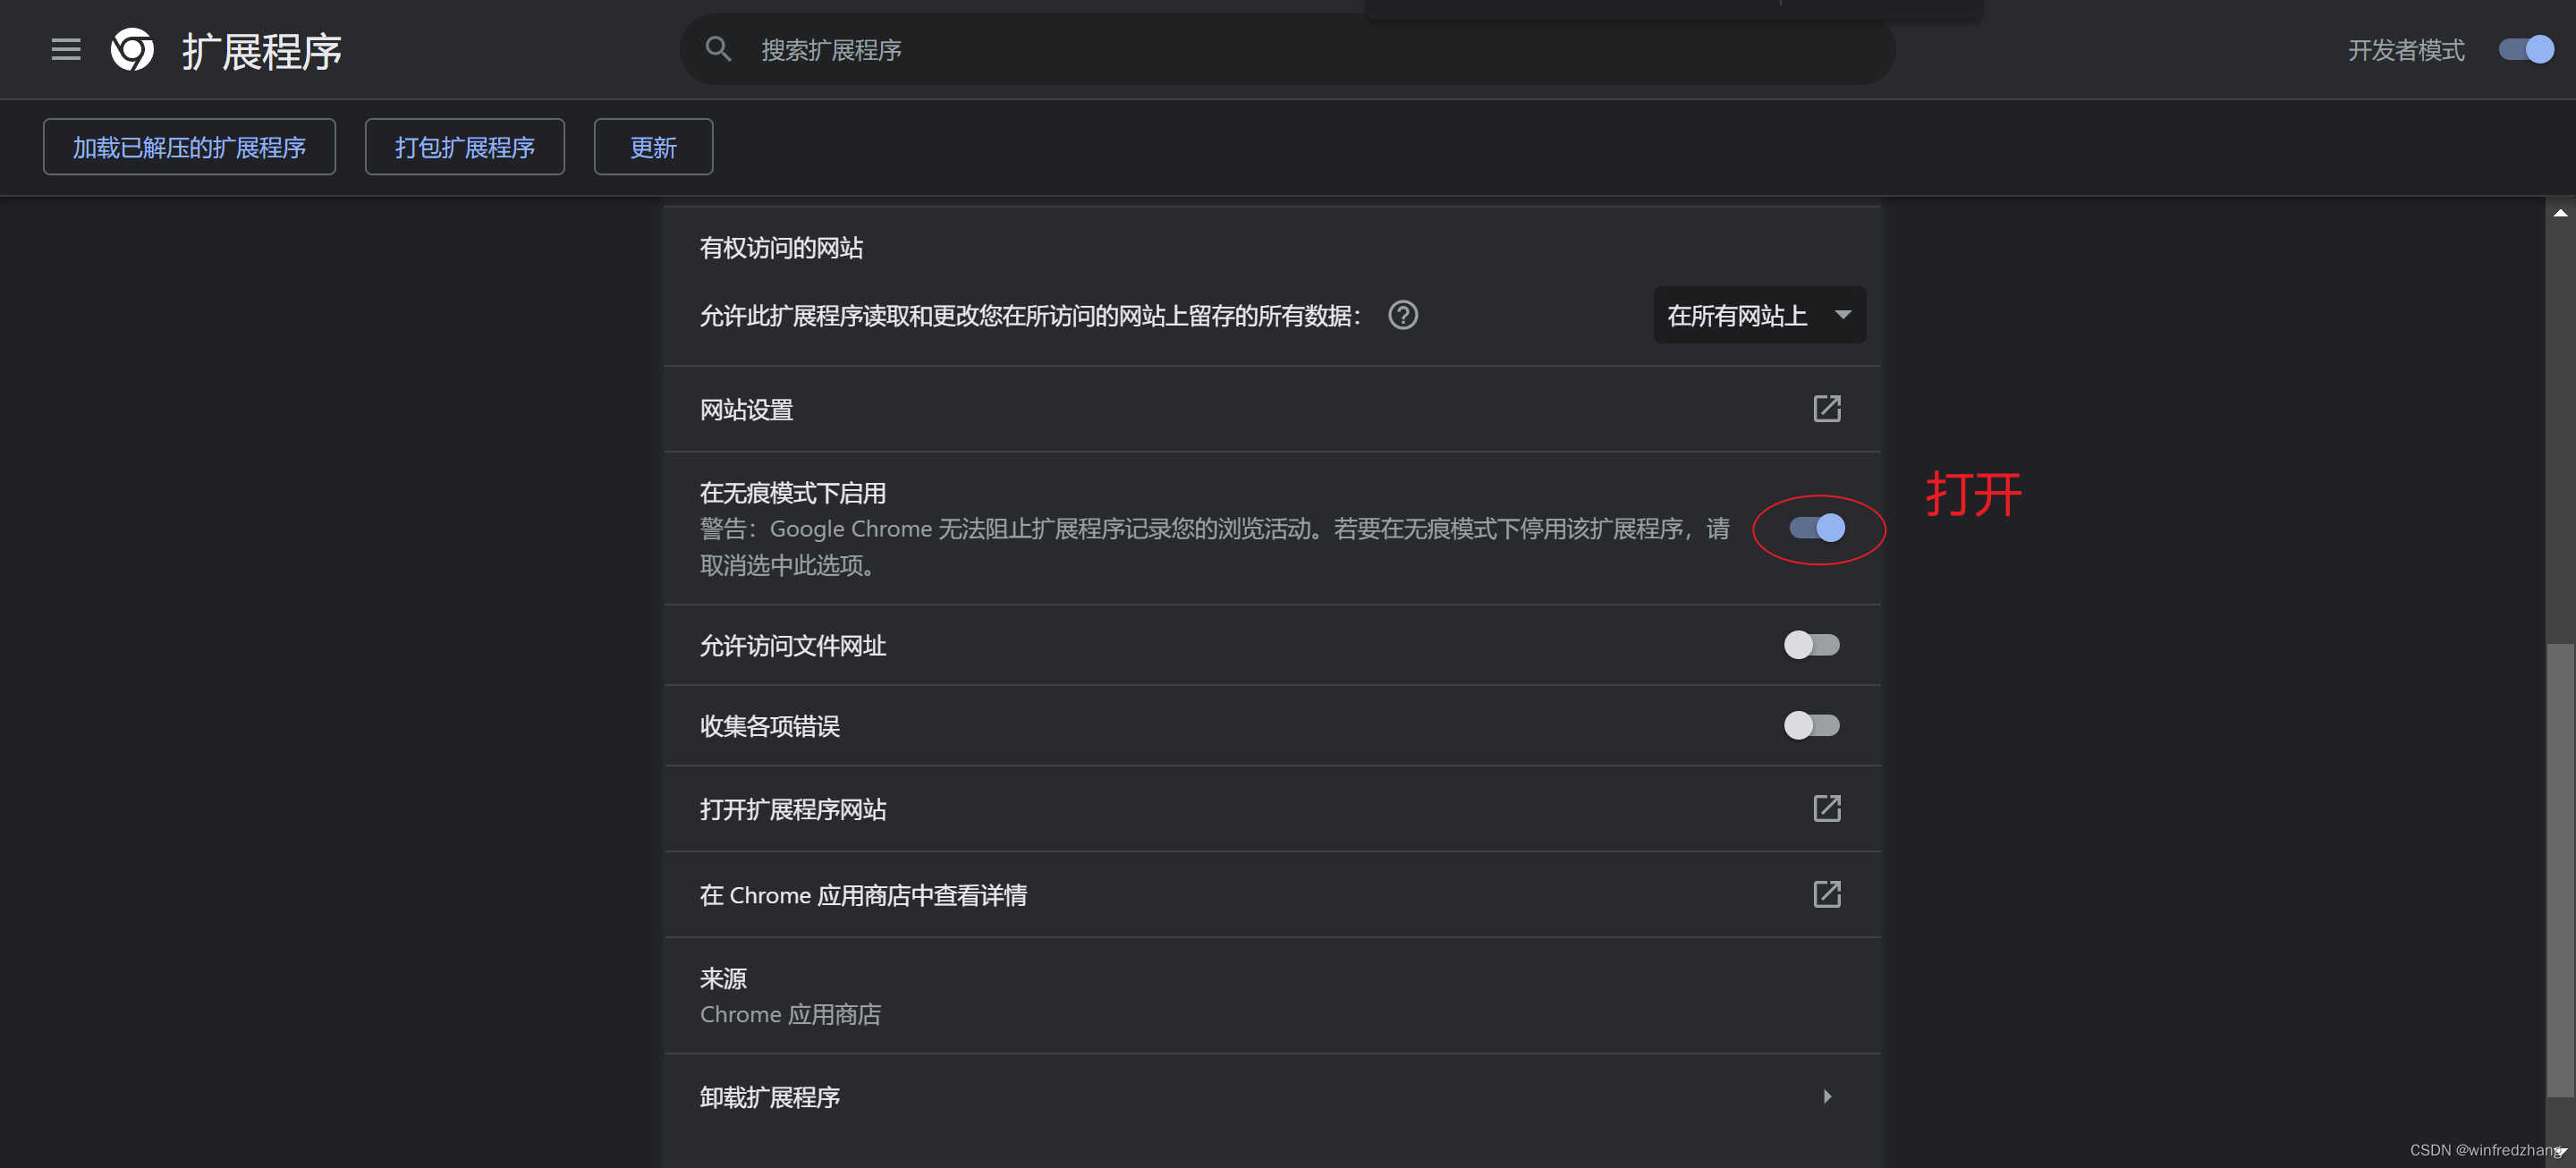Click the 更新 button
This screenshot has height=1168, width=2576.
tap(653, 147)
